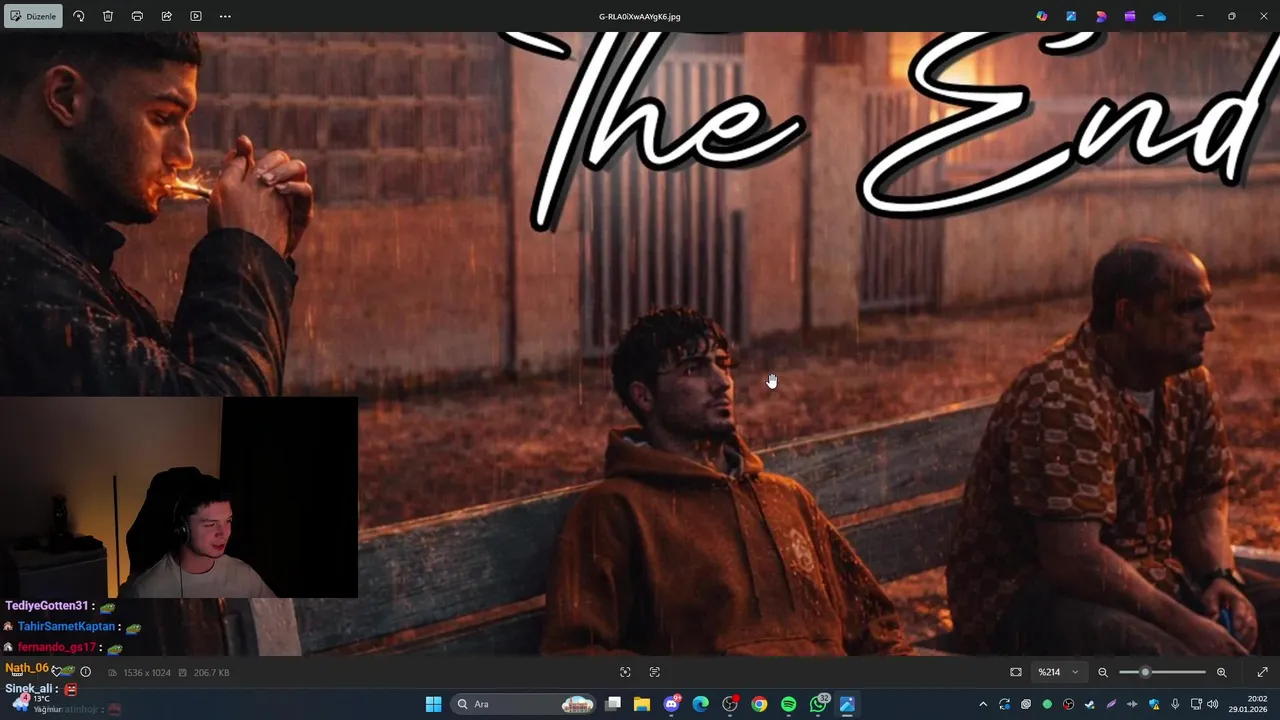
Task: Click the scan text icon in bottom bar
Action: click(x=655, y=672)
